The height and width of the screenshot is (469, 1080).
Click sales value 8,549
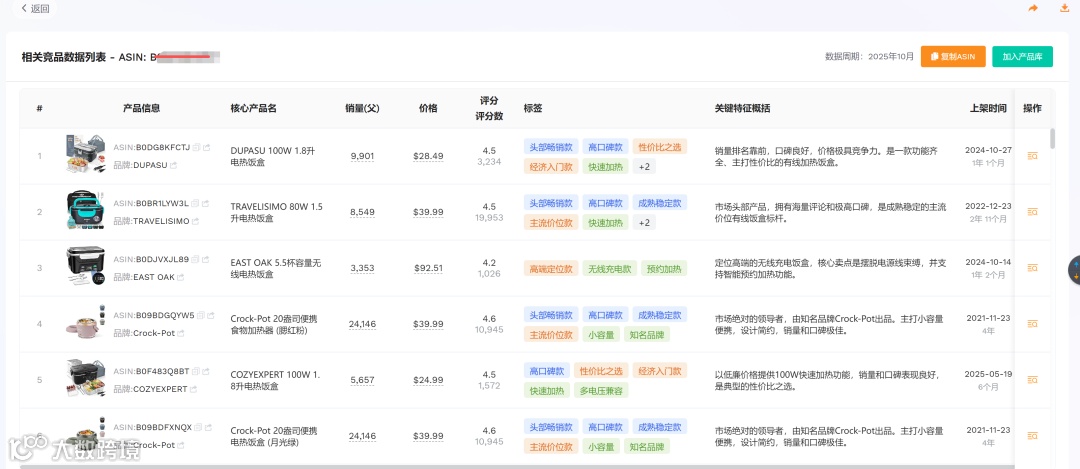362,212
